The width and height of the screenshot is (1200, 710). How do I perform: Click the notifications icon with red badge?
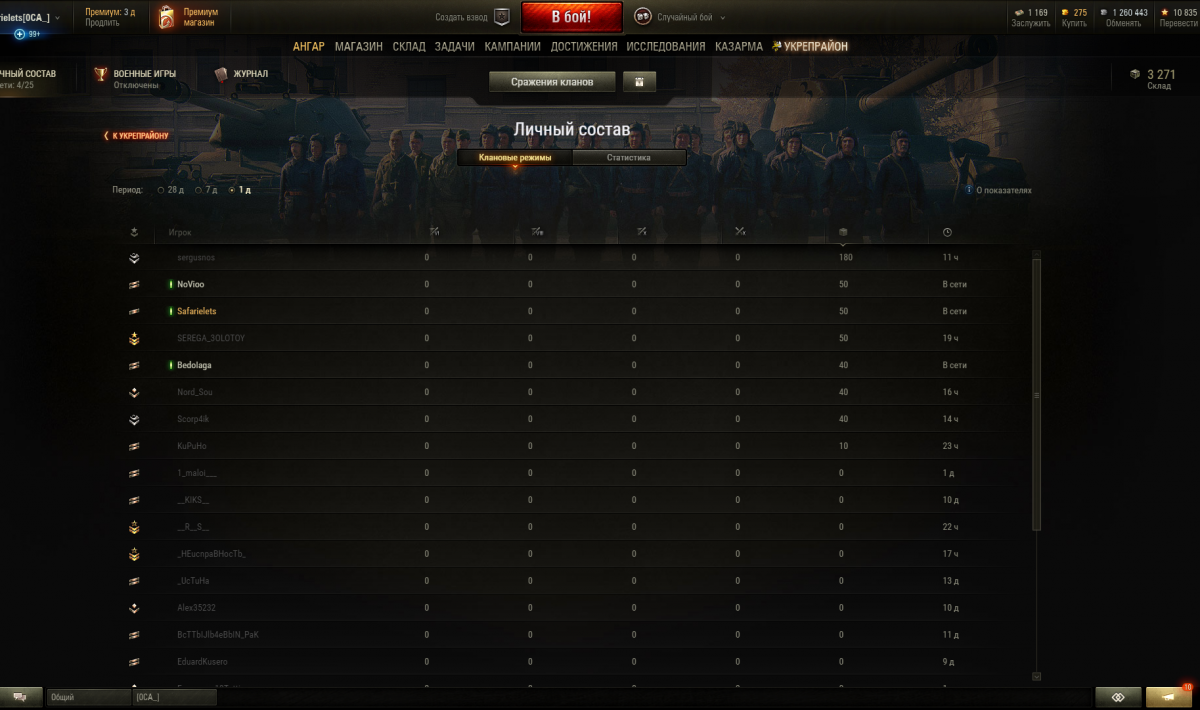pos(1167,697)
